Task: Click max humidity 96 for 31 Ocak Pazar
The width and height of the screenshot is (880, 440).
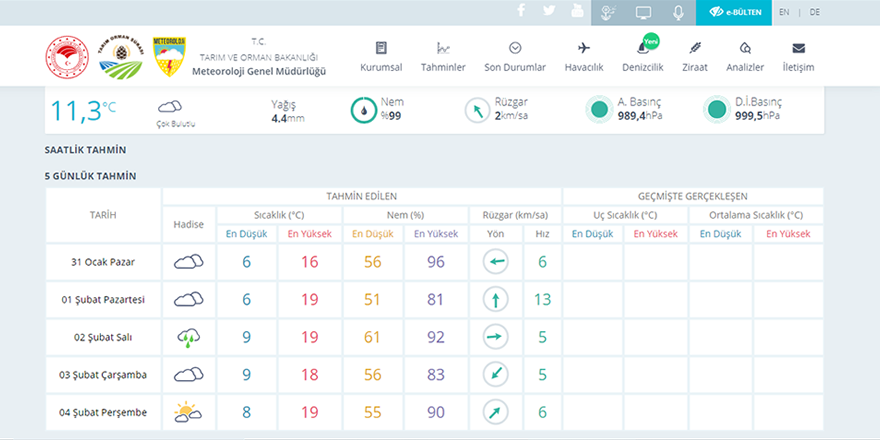Action: click(x=436, y=262)
